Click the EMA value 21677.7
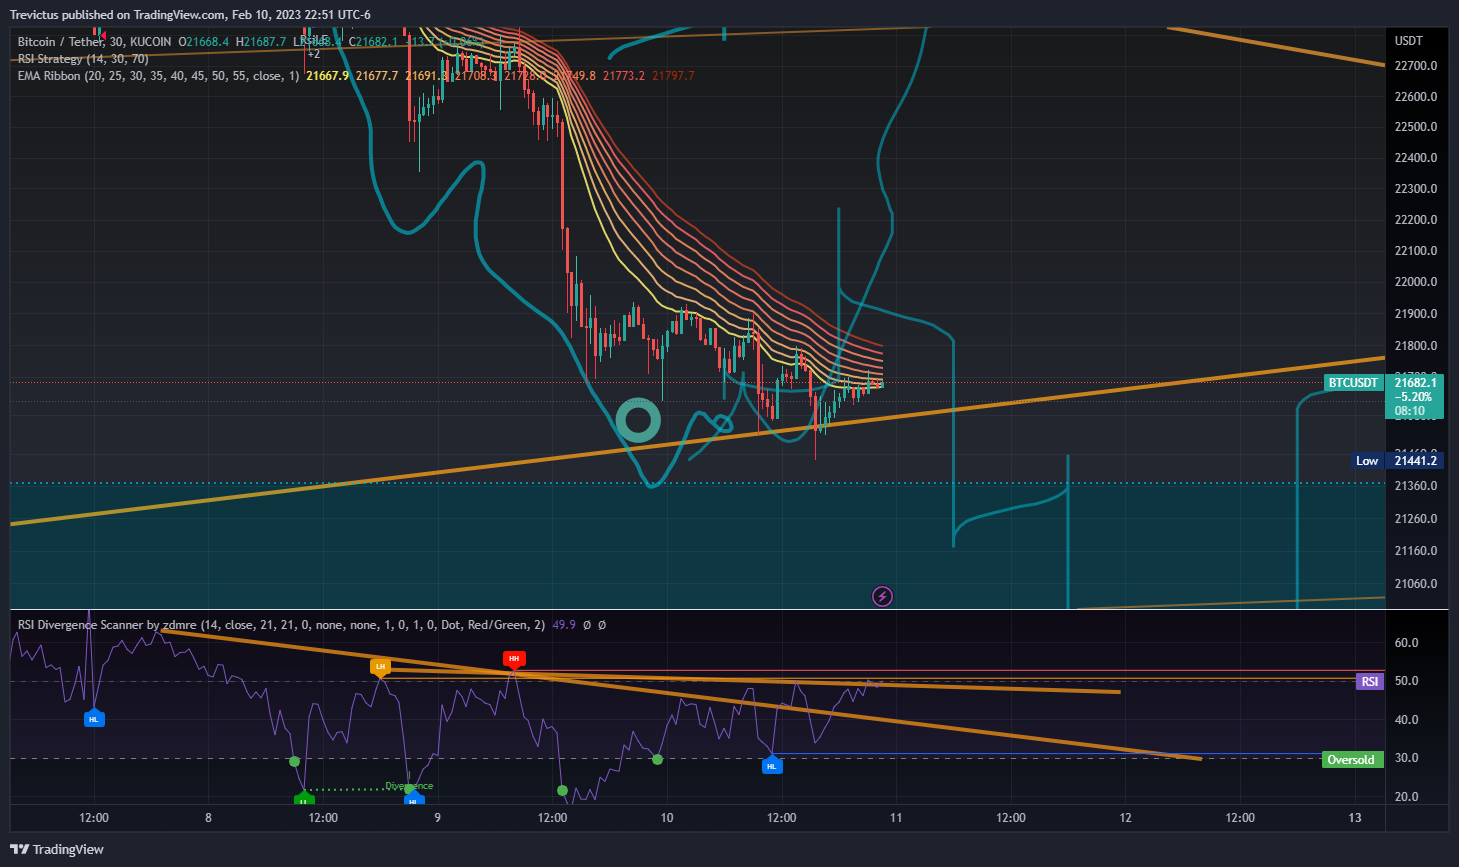 point(377,76)
